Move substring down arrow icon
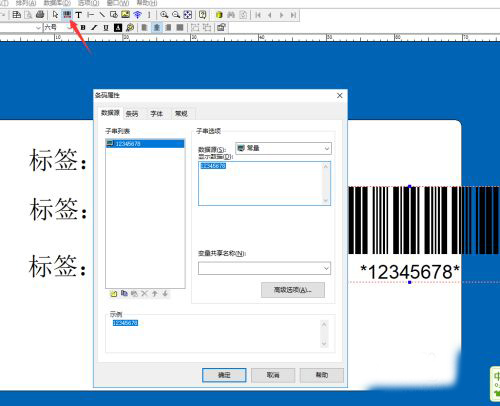The width and height of the screenshot is (500, 406). point(165,294)
